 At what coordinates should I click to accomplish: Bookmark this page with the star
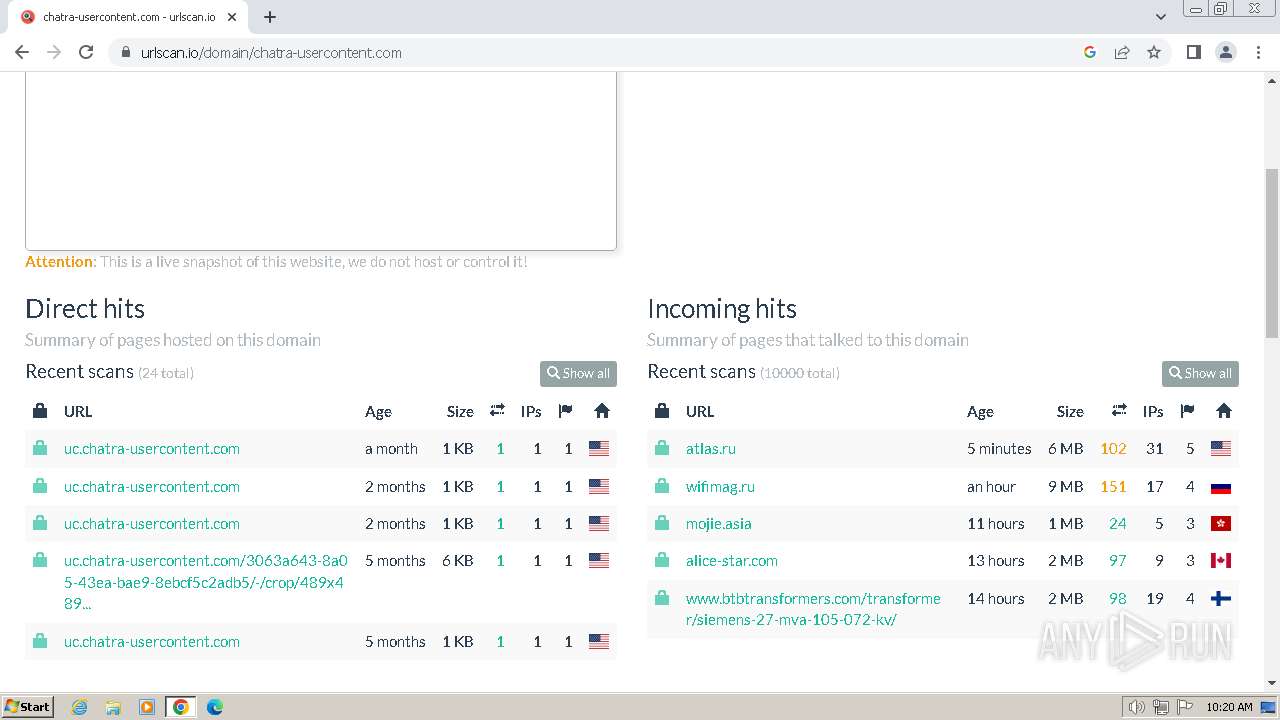(x=1154, y=52)
